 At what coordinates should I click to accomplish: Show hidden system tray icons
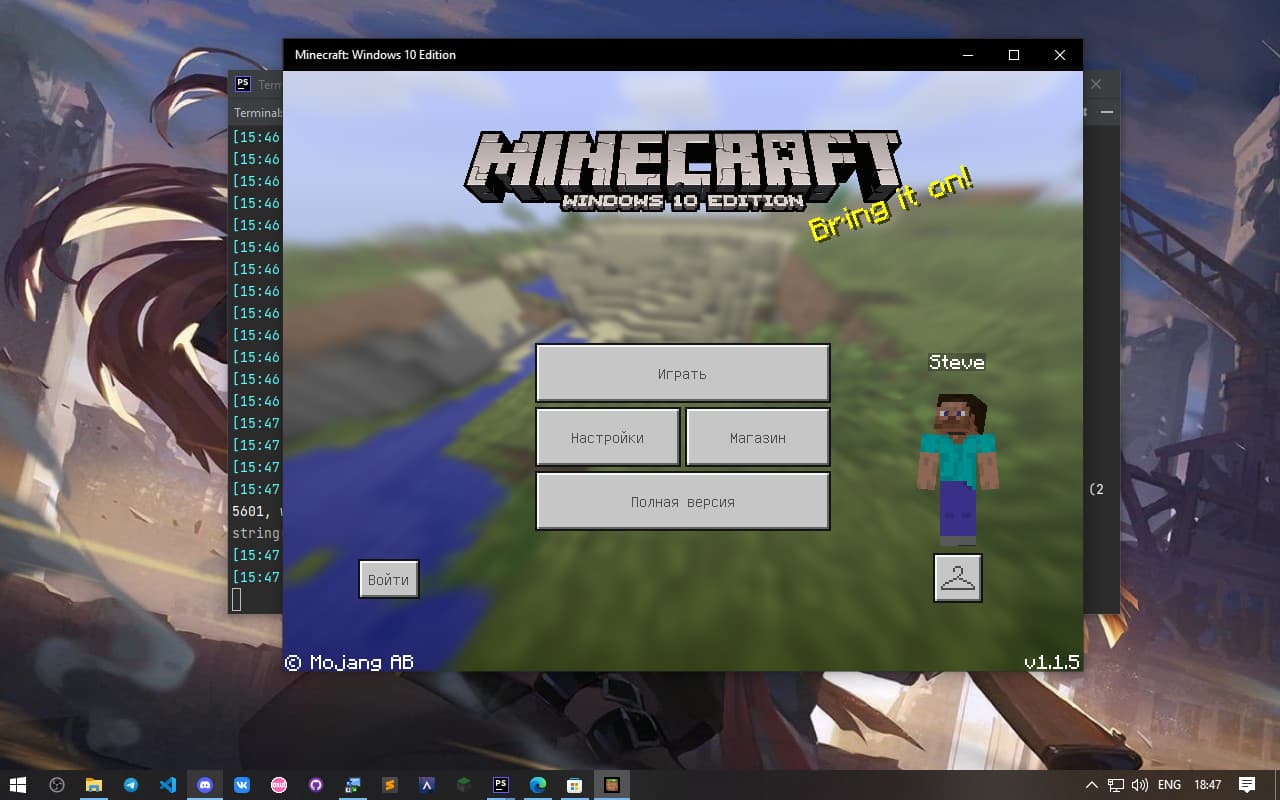[1091, 785]
